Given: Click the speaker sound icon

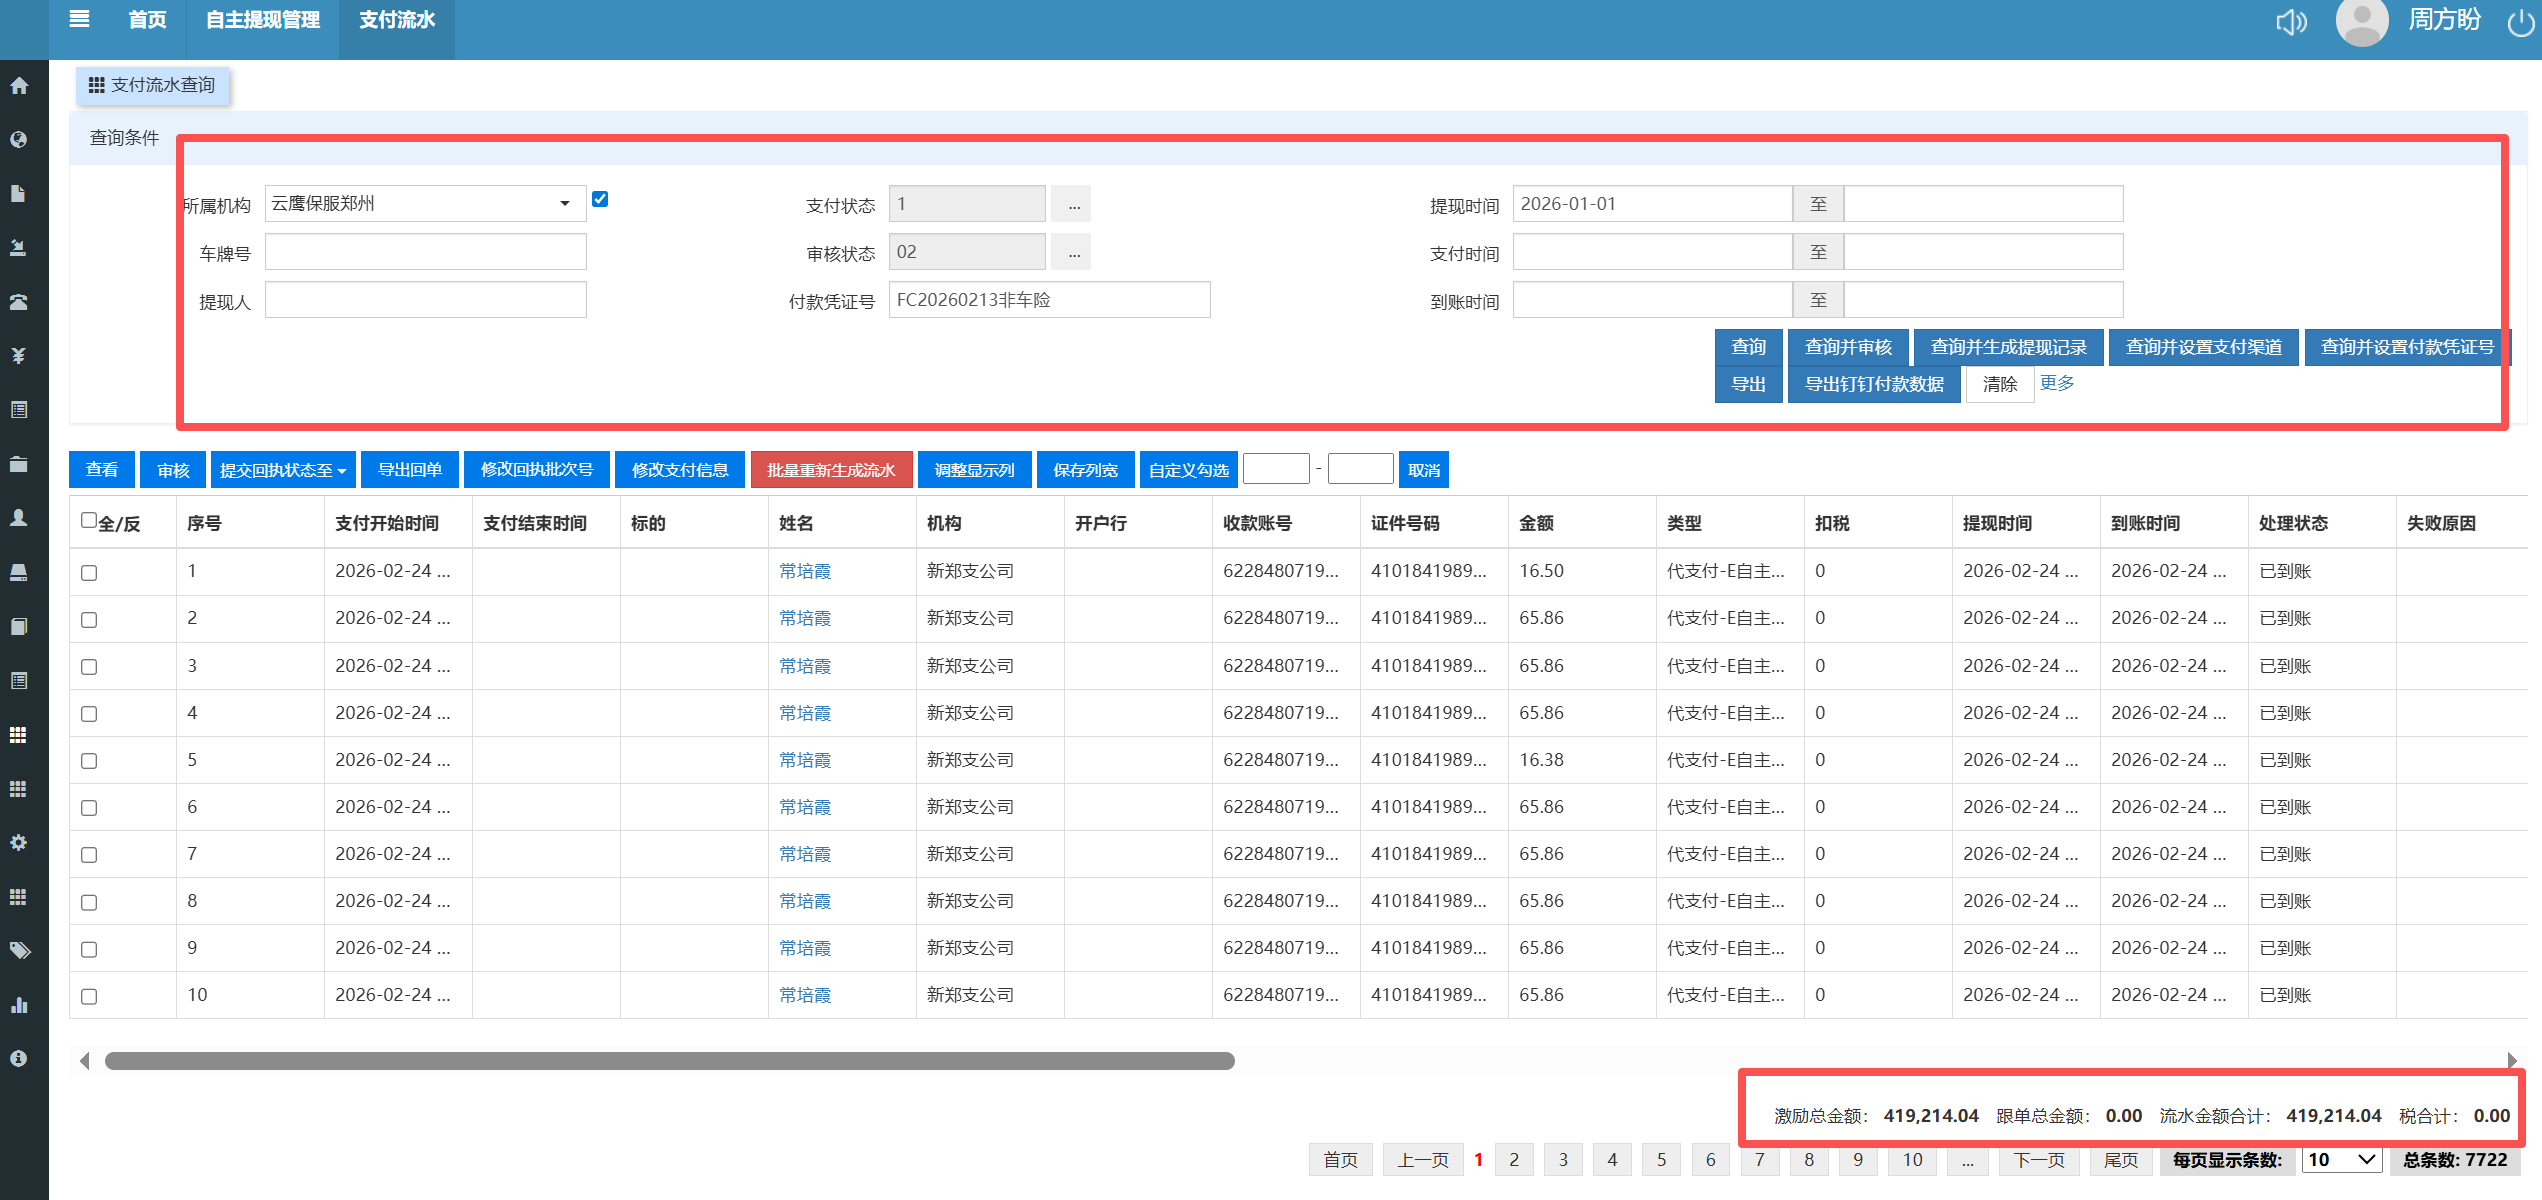Looking at the screenshot, I should [x=2290, y=21].
